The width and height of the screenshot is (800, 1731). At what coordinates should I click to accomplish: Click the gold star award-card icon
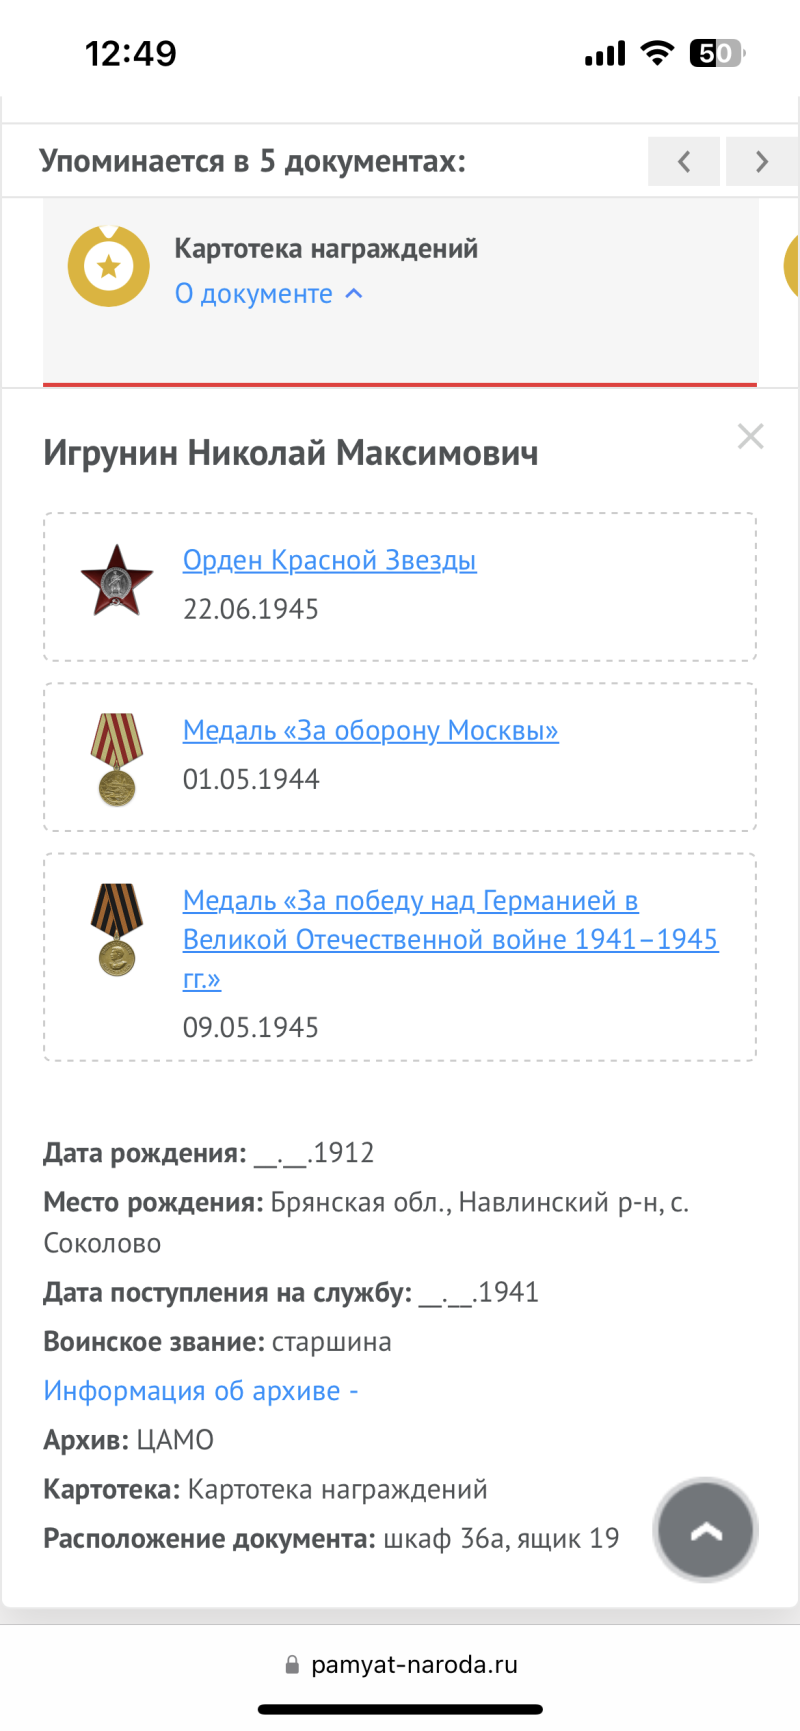108,266
